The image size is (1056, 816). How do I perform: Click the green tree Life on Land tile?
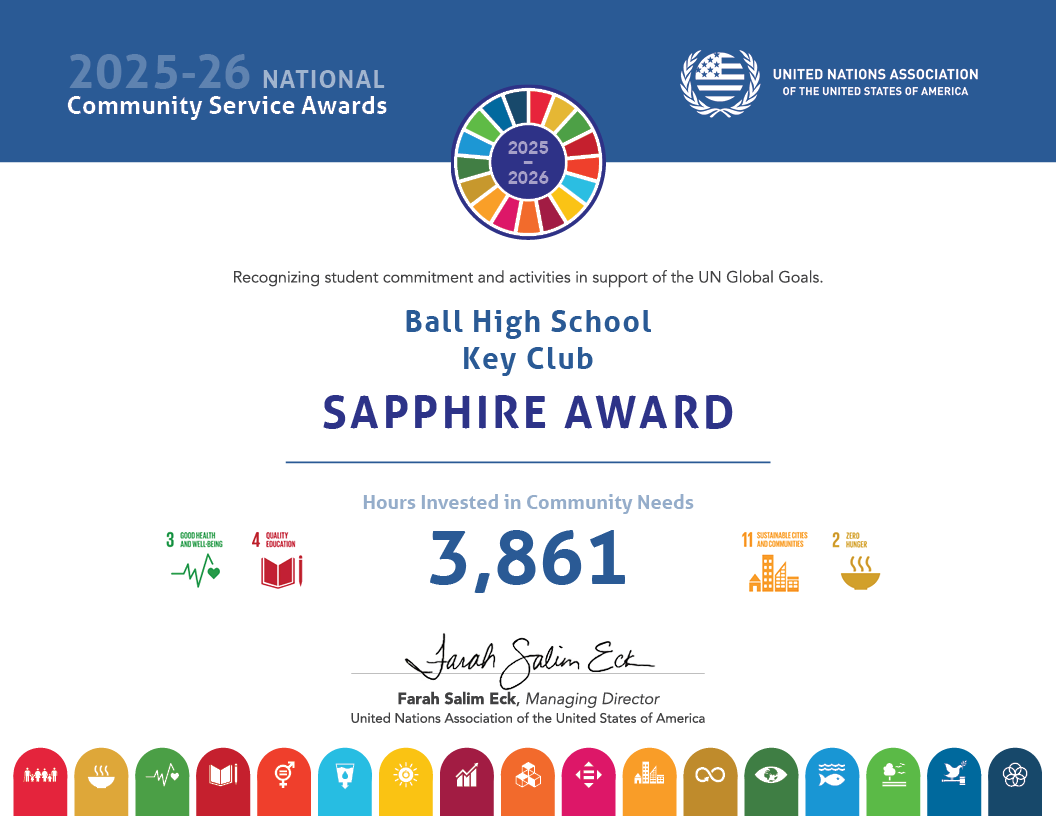click(893, 782)
